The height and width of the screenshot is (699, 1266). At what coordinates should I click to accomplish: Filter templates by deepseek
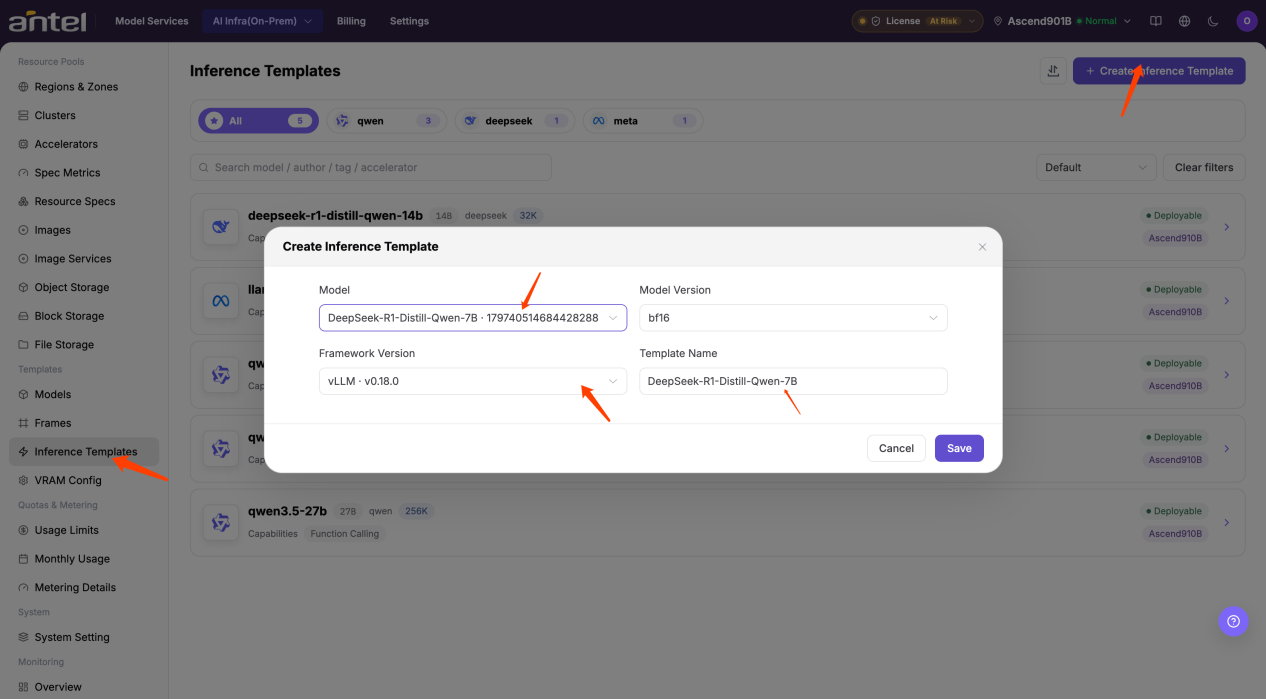click(515, 121)
